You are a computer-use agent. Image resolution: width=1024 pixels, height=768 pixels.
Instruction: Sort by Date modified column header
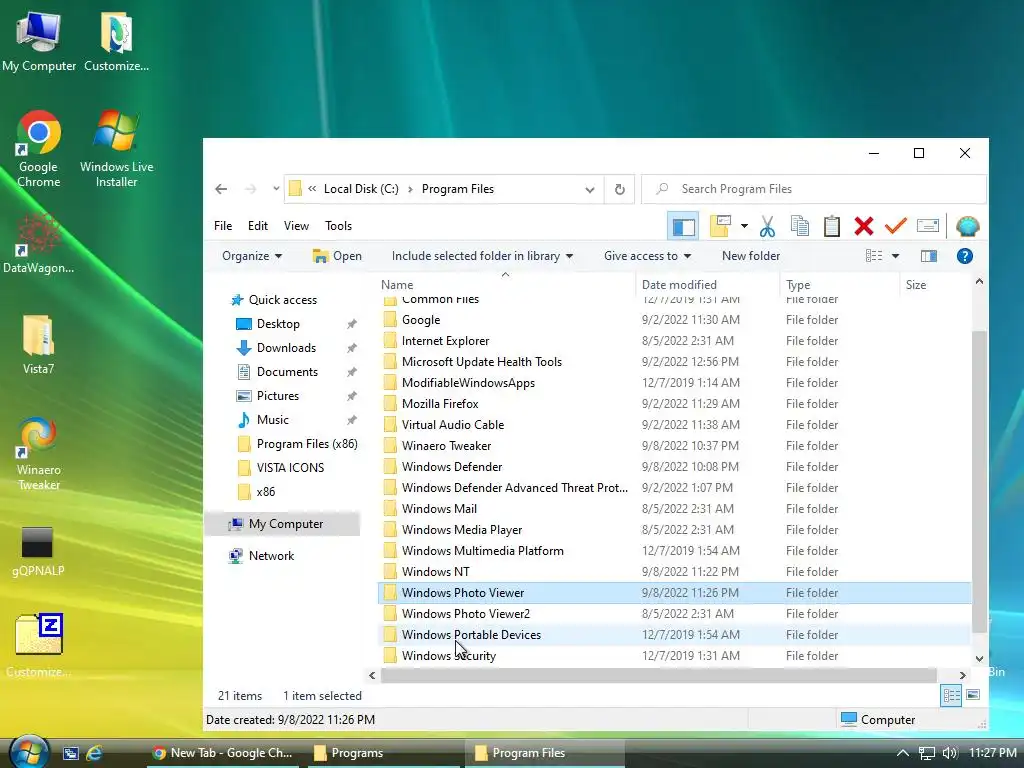click(707, 285)
